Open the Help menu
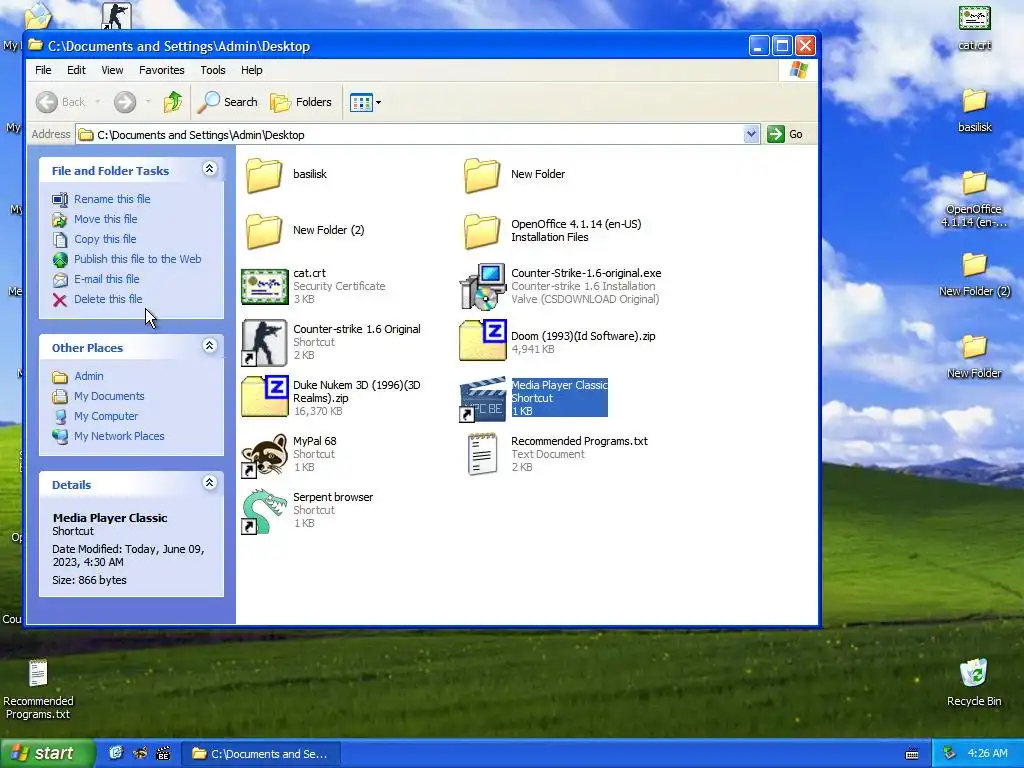 pyautogui.click(x=251, y=70)
